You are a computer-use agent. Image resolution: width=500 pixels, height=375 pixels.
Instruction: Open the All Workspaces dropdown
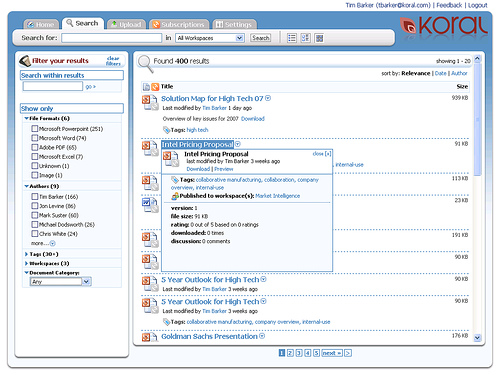tap(210, 38)
